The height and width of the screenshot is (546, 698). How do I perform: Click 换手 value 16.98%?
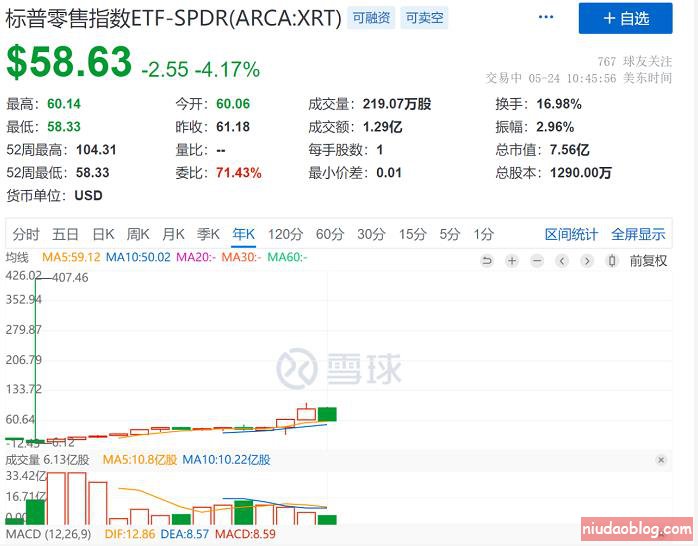559,104
